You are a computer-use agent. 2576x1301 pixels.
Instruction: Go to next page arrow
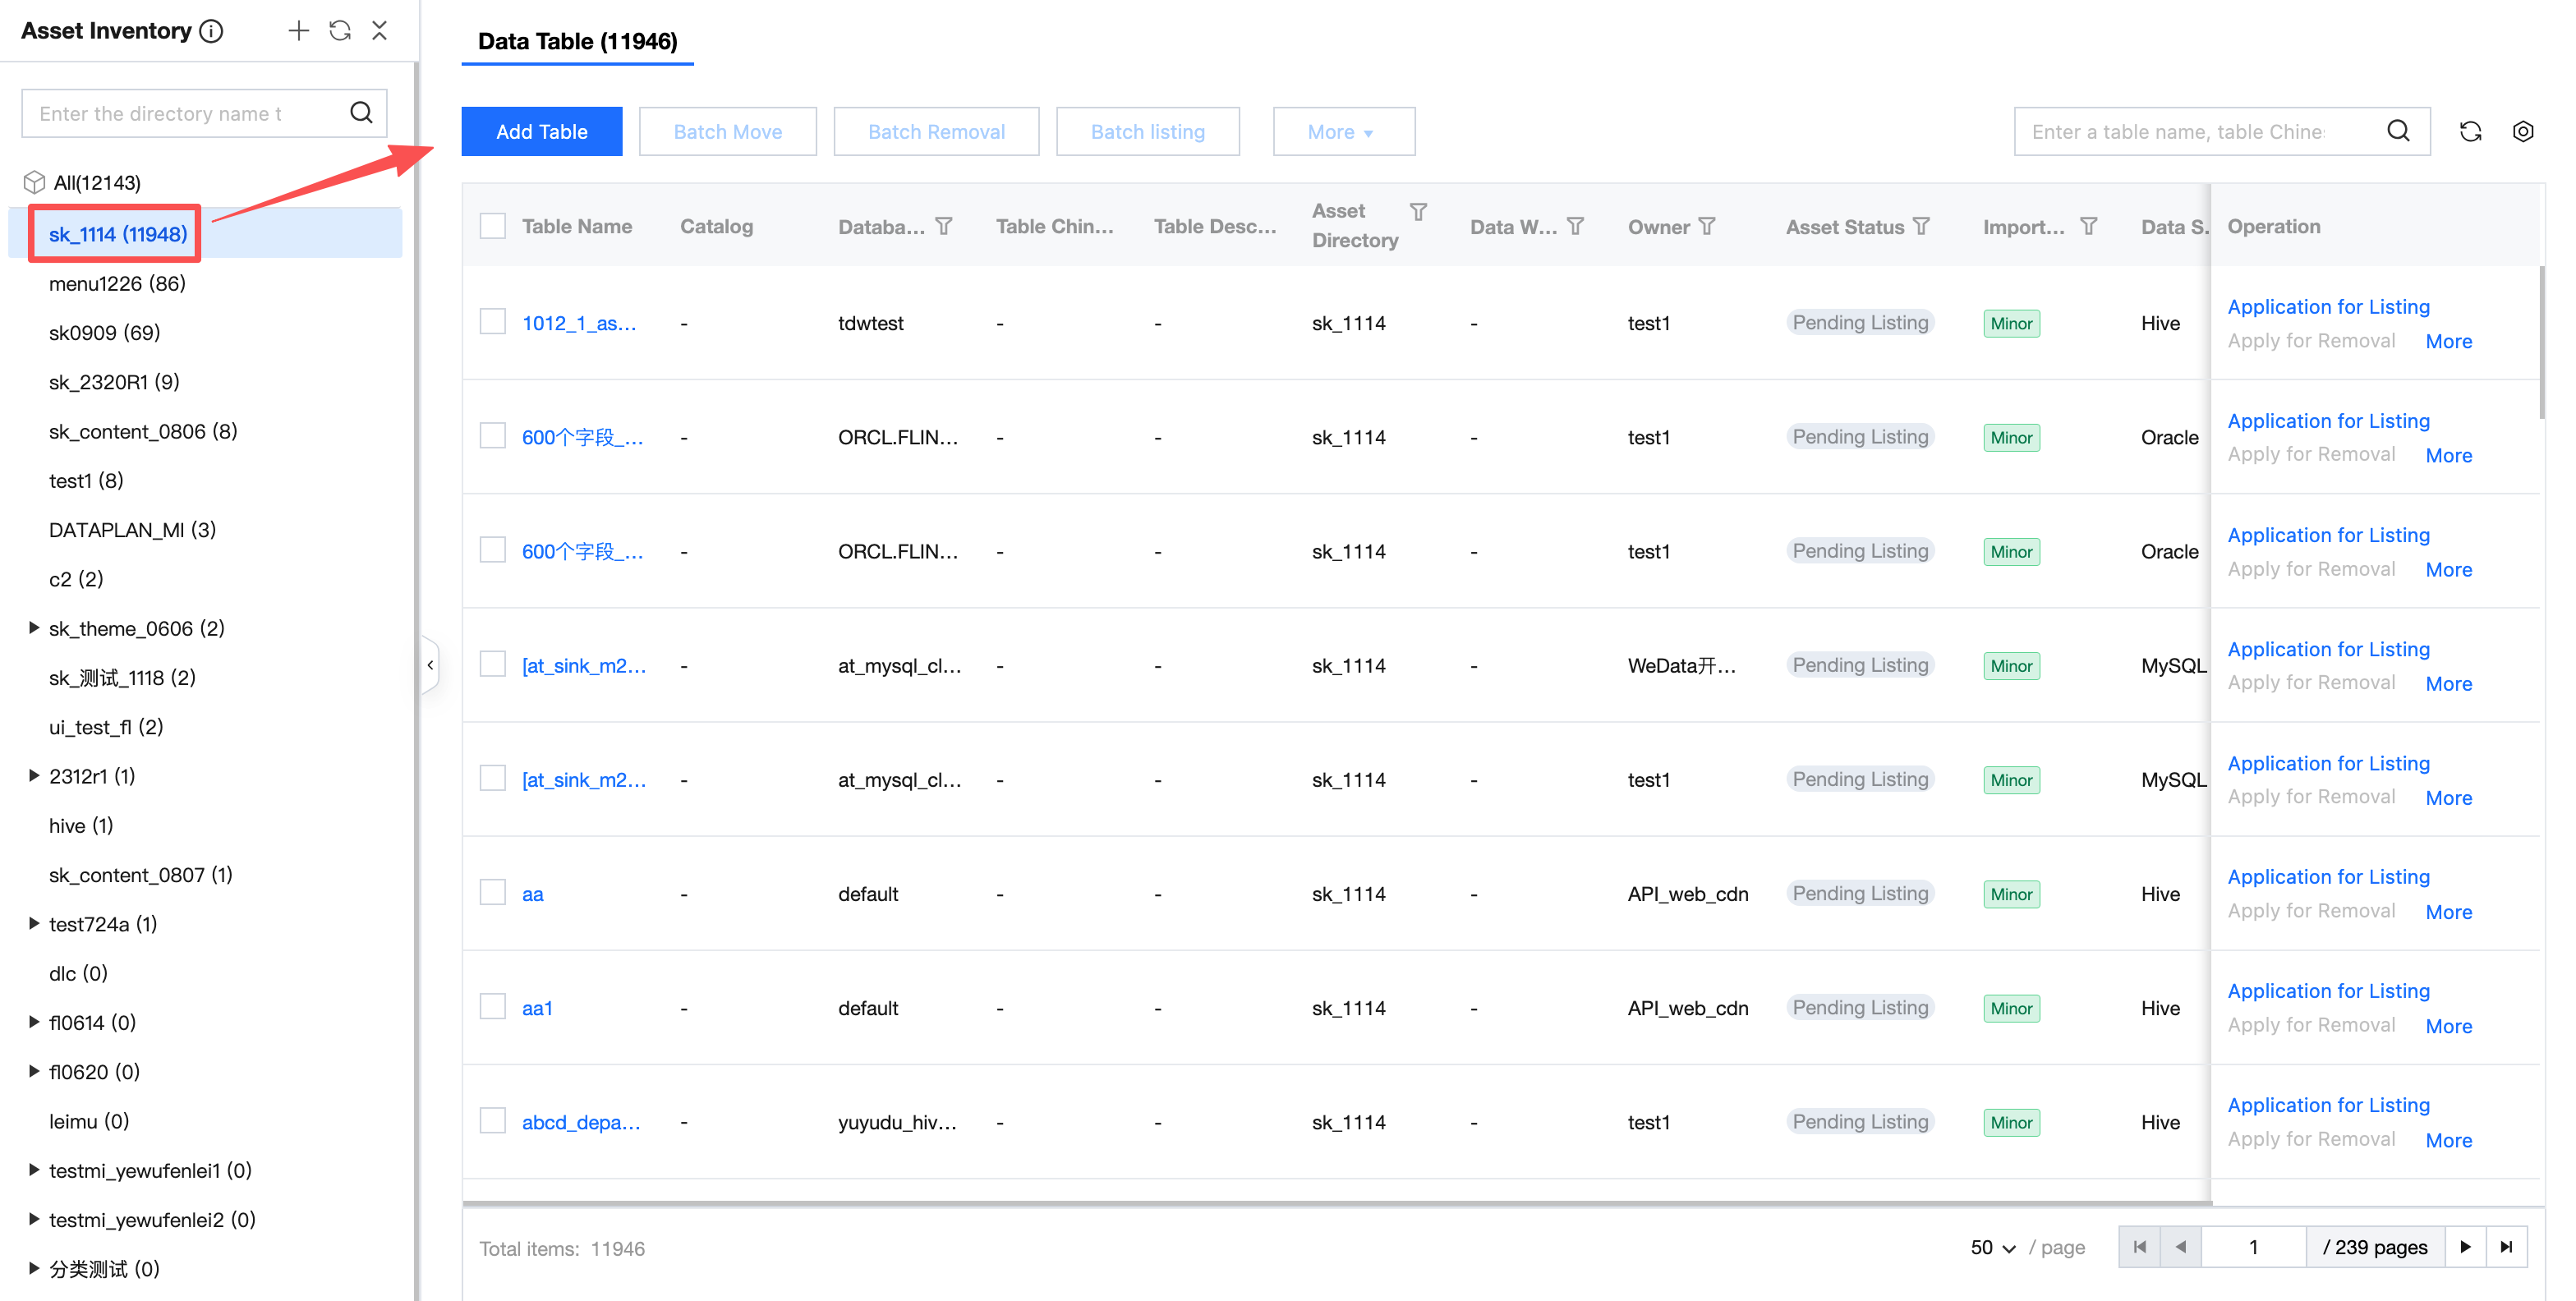tap(2465, 1247)
